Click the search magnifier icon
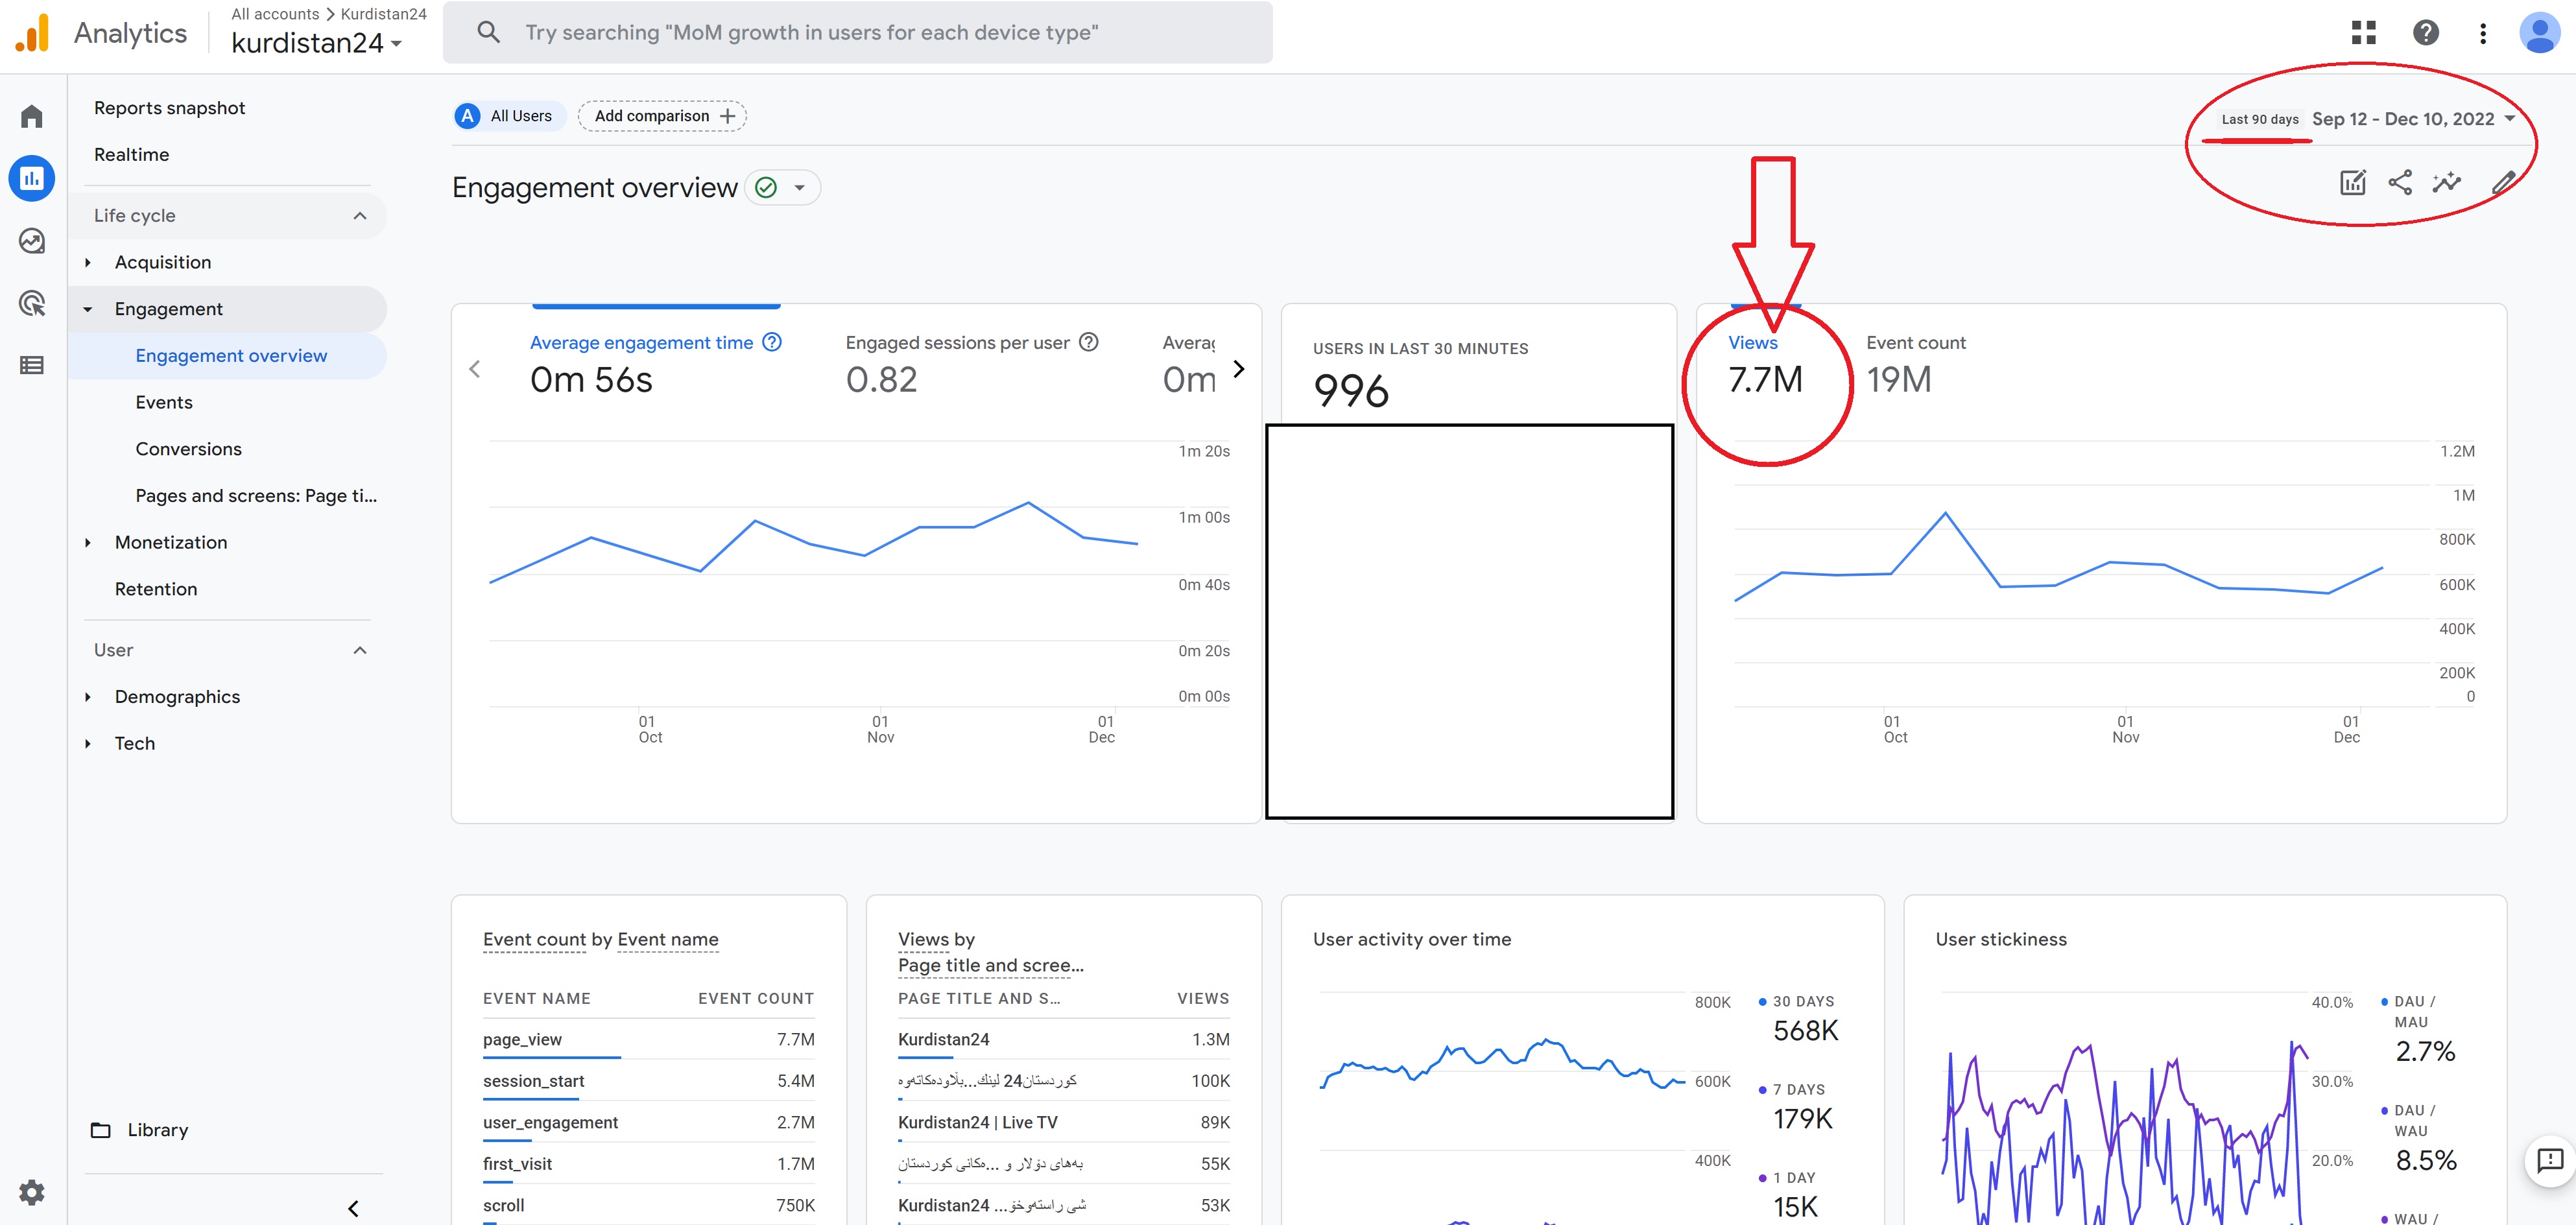Image resolution: width=2576 pixels, height=1225 pixels. 489,32
